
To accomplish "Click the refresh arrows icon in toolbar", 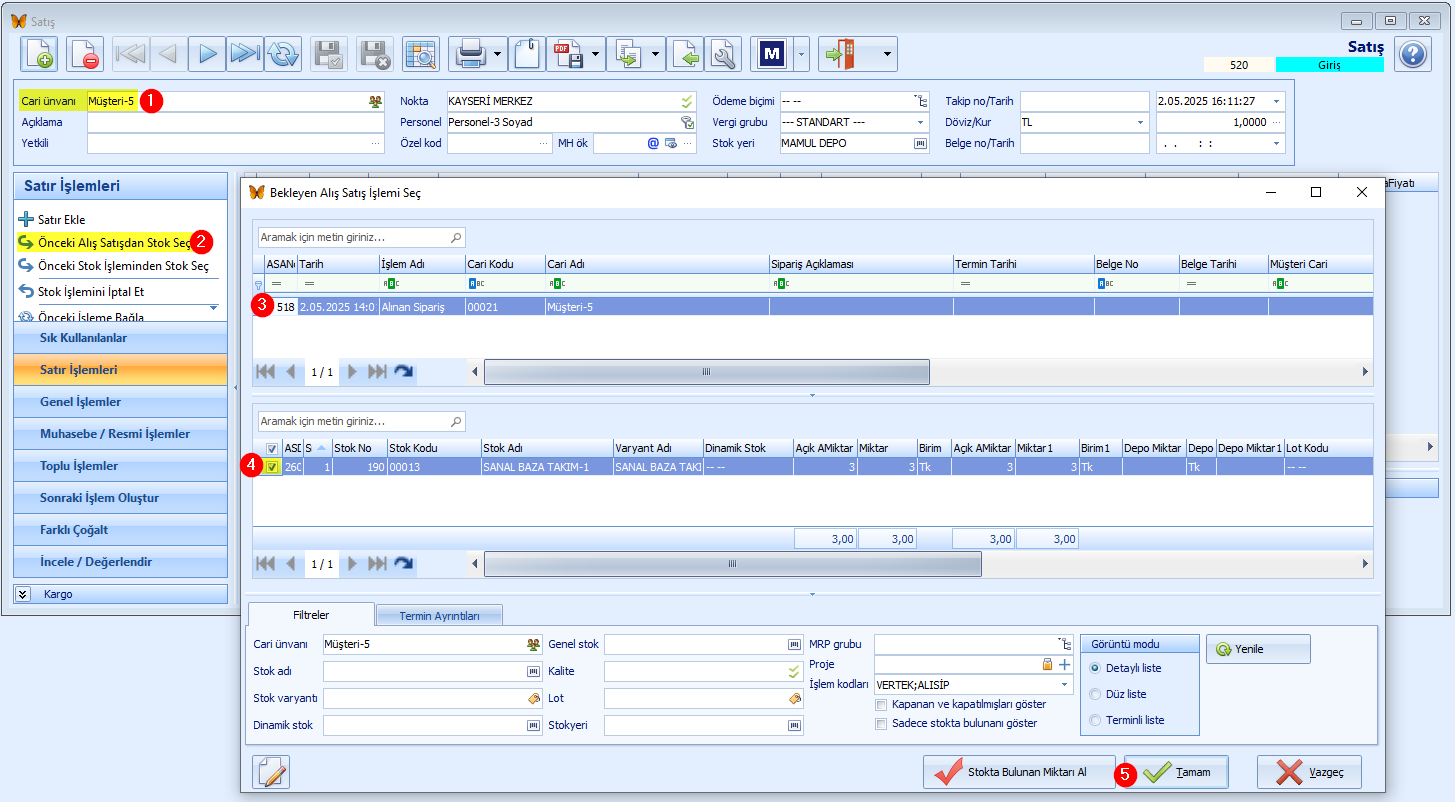I will (x=283, y=54).
